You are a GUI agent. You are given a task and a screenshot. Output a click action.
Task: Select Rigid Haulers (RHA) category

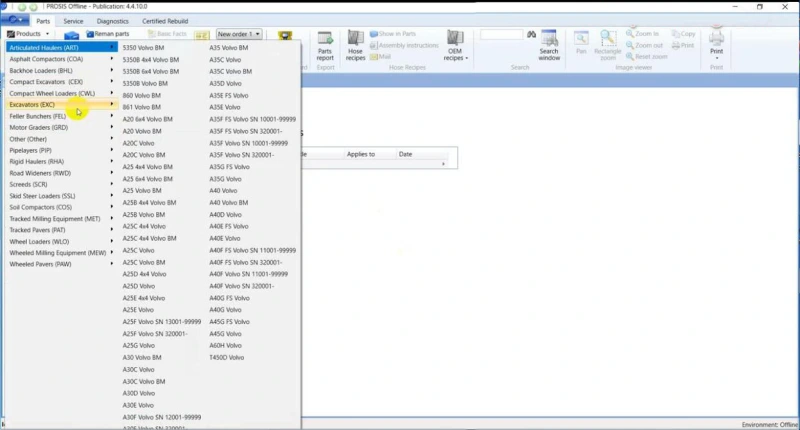click(x=62, y=162)
